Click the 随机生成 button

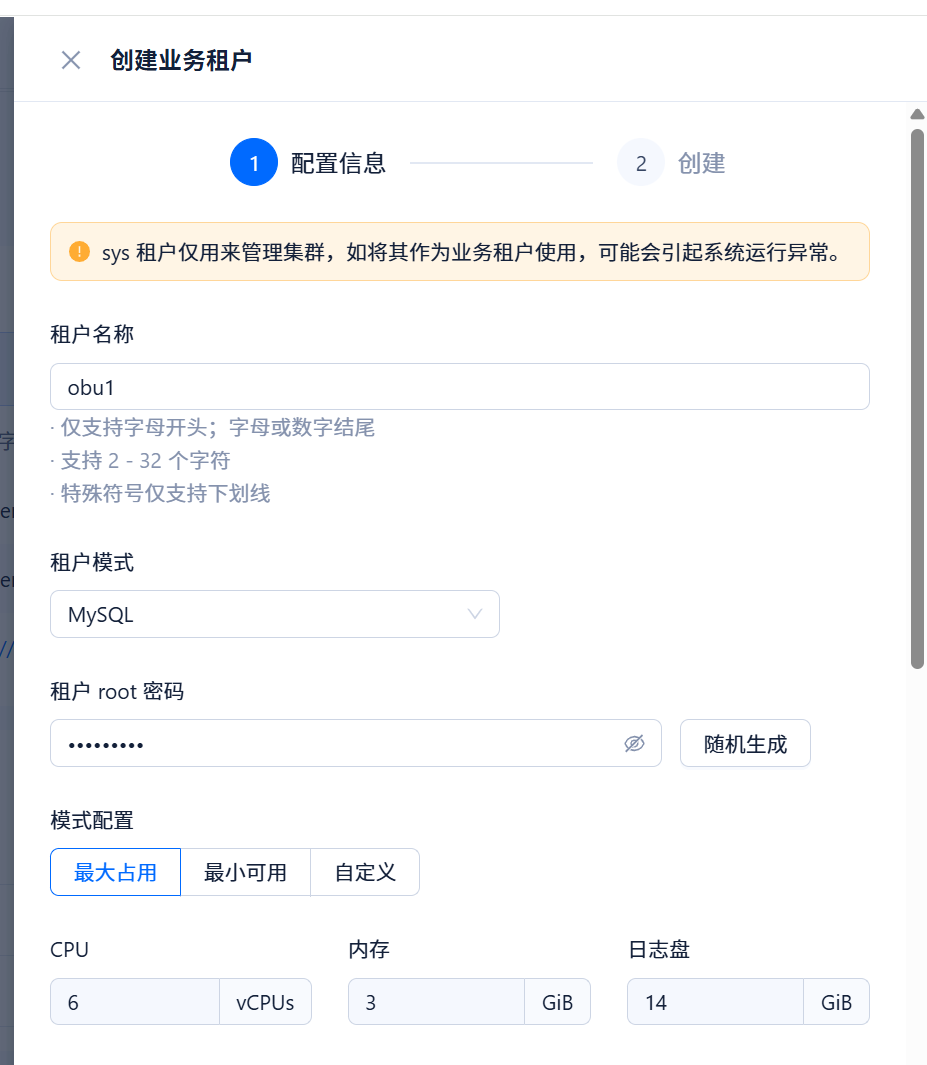click(745, 743)
